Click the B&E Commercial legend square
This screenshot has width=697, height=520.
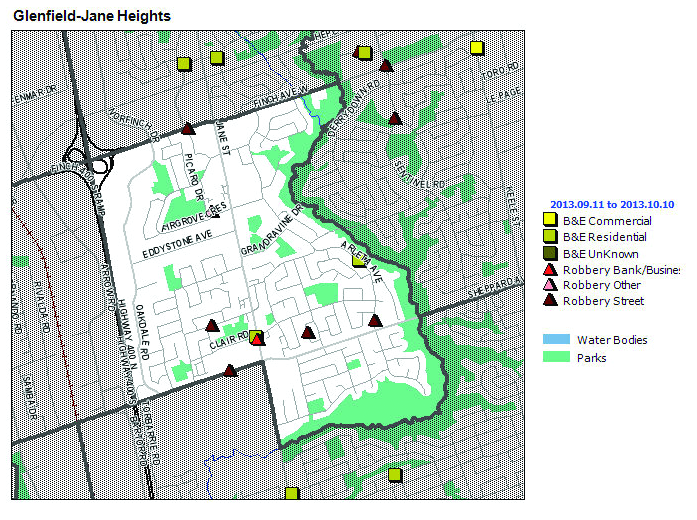pos(550,220)
